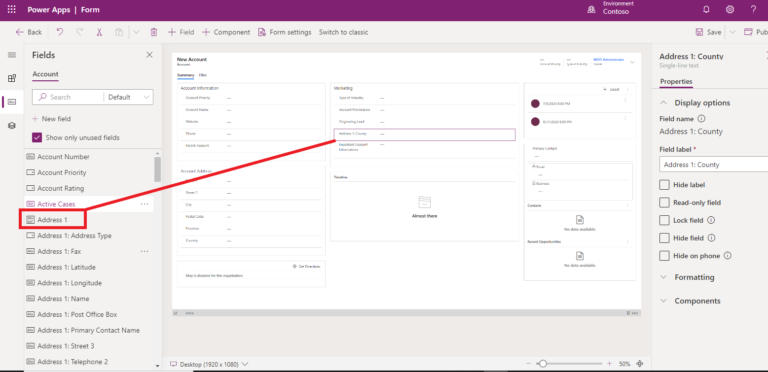Toggle the hamburger menu in left rail
The image size is (768, 372).
12,55
